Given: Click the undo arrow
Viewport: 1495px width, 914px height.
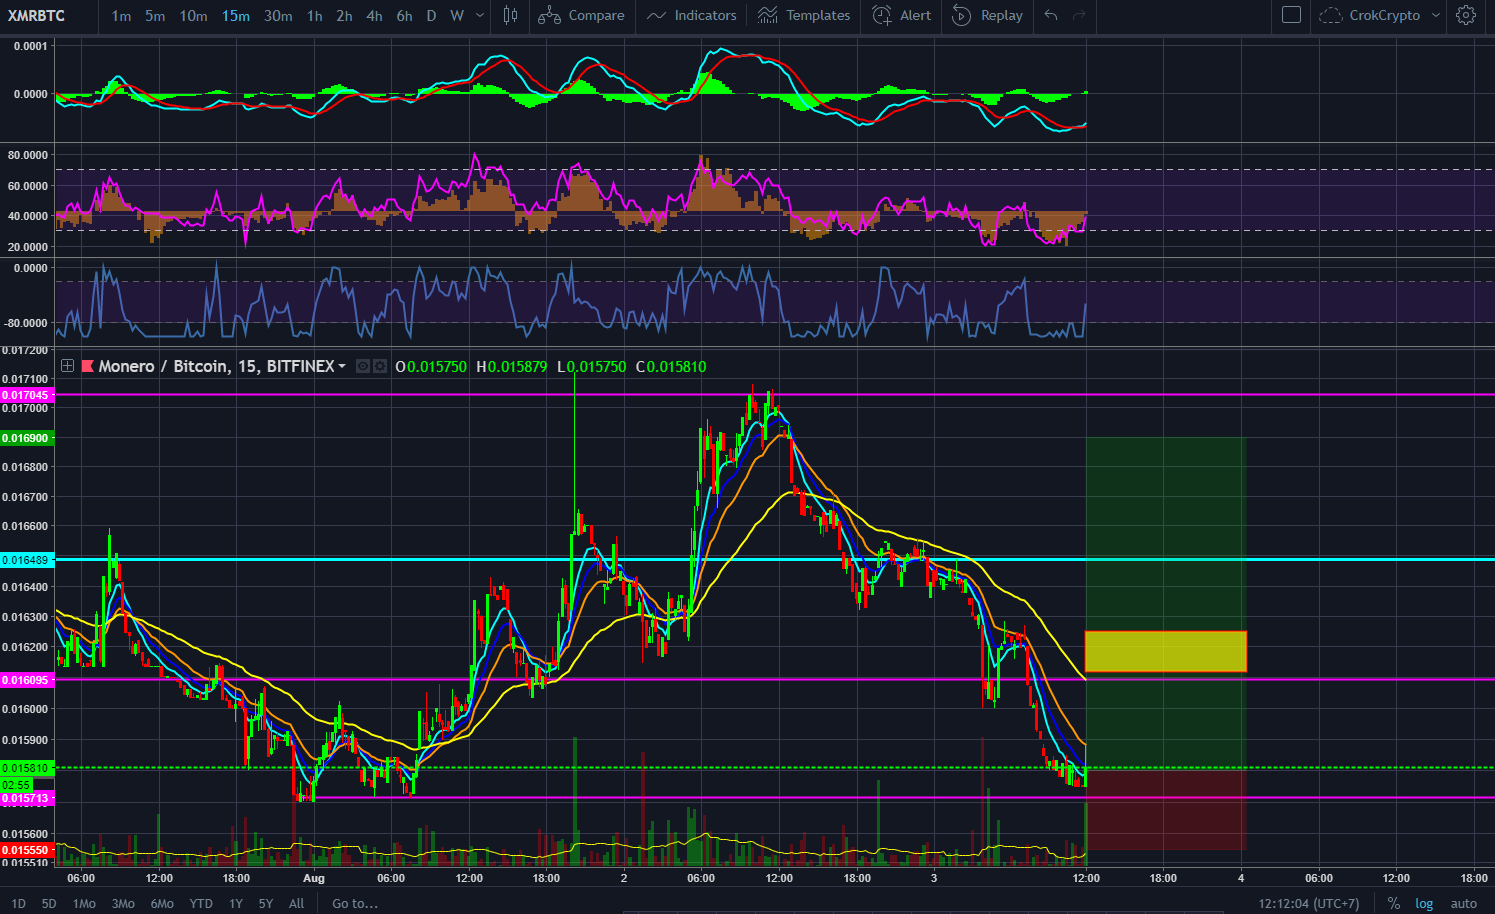Looking at the screenshot, I should [x=1051, y=15].
